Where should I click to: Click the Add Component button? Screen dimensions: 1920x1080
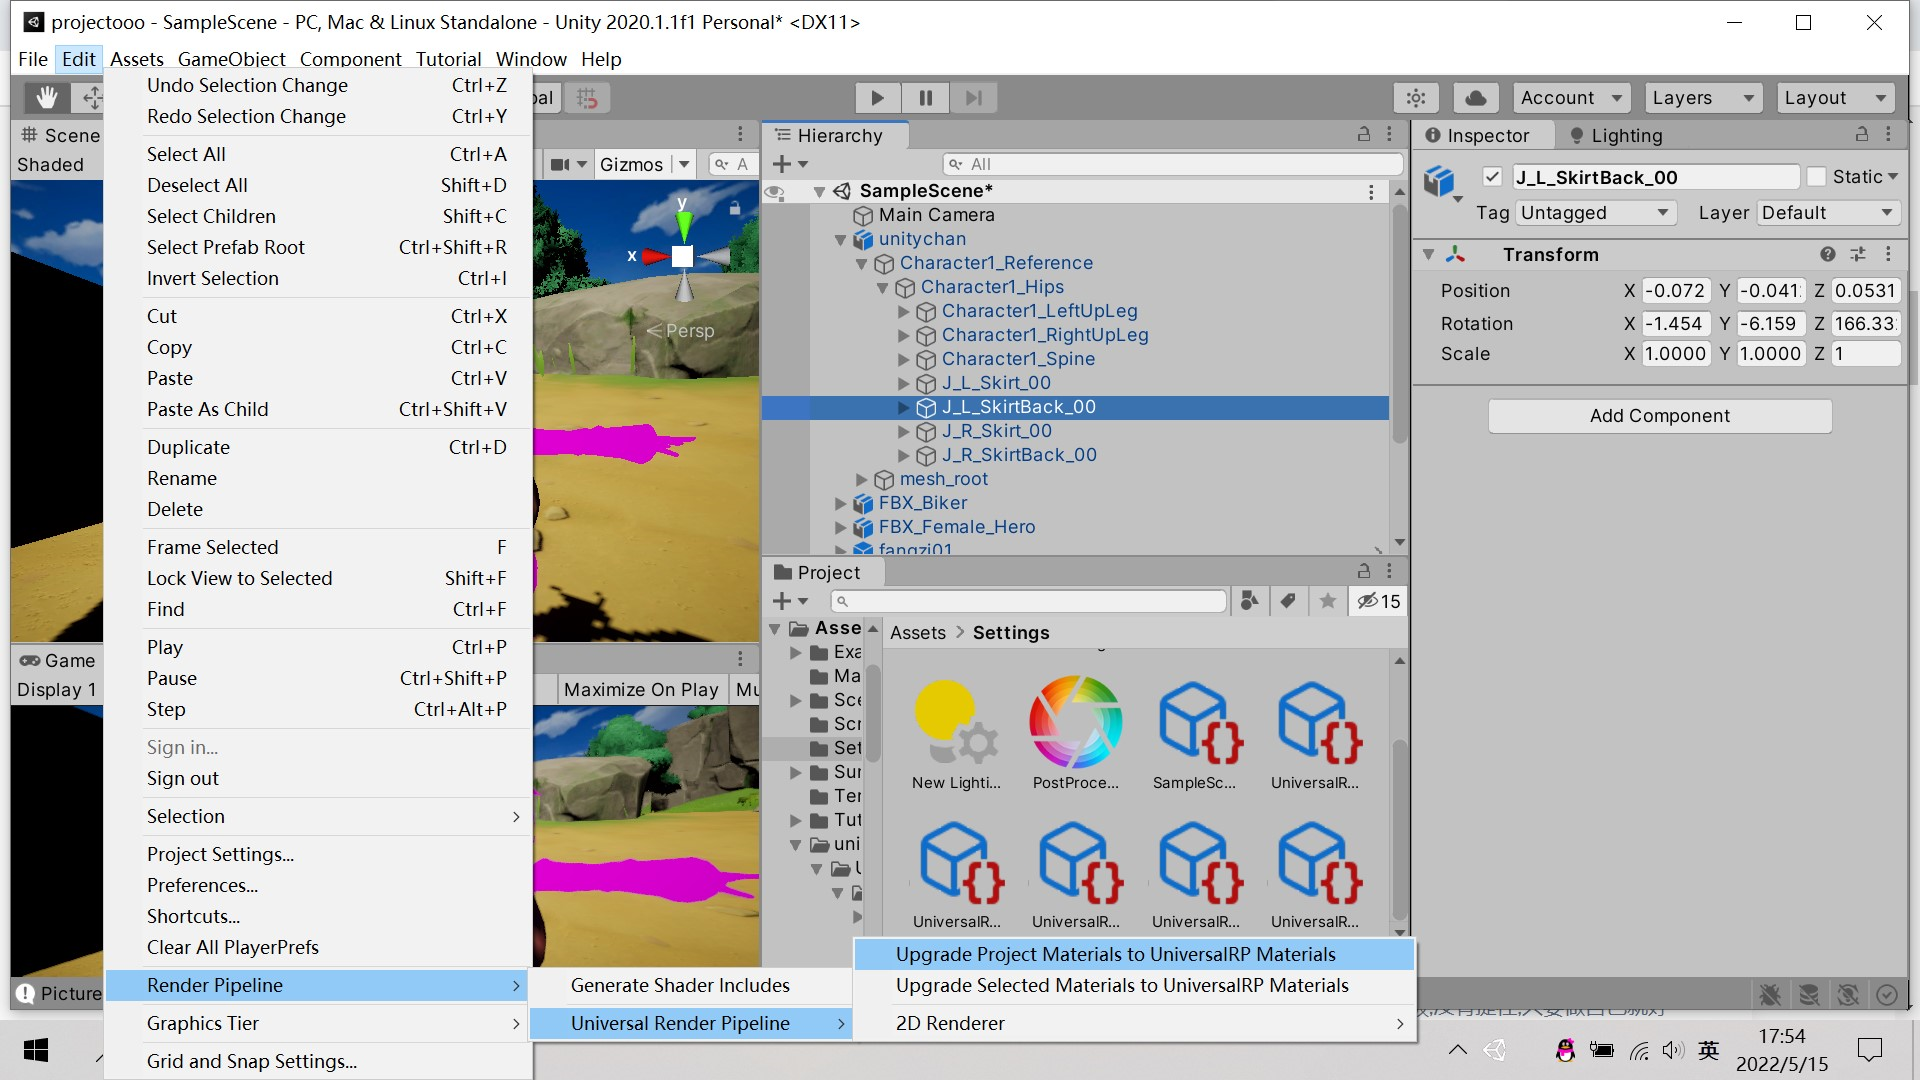click(x=1660, y=416)
